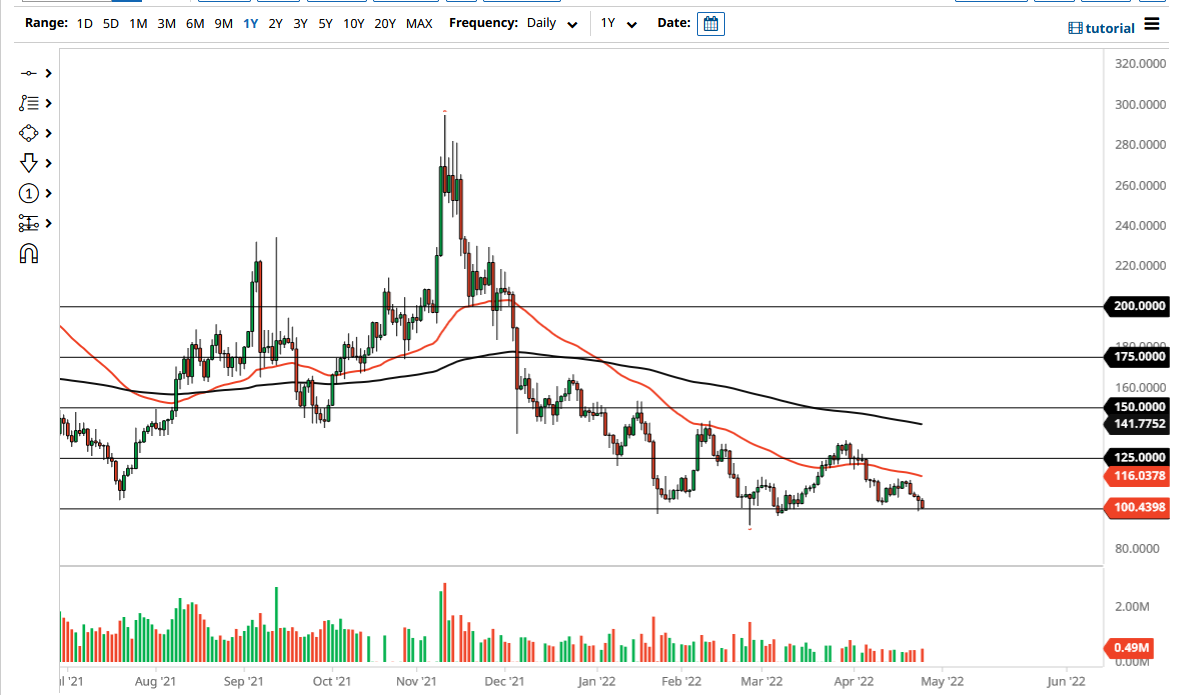Open the 1Y period dropdown
This screenshot has width=1179, height=695.
pyautogui.click(x=617, y=23)
